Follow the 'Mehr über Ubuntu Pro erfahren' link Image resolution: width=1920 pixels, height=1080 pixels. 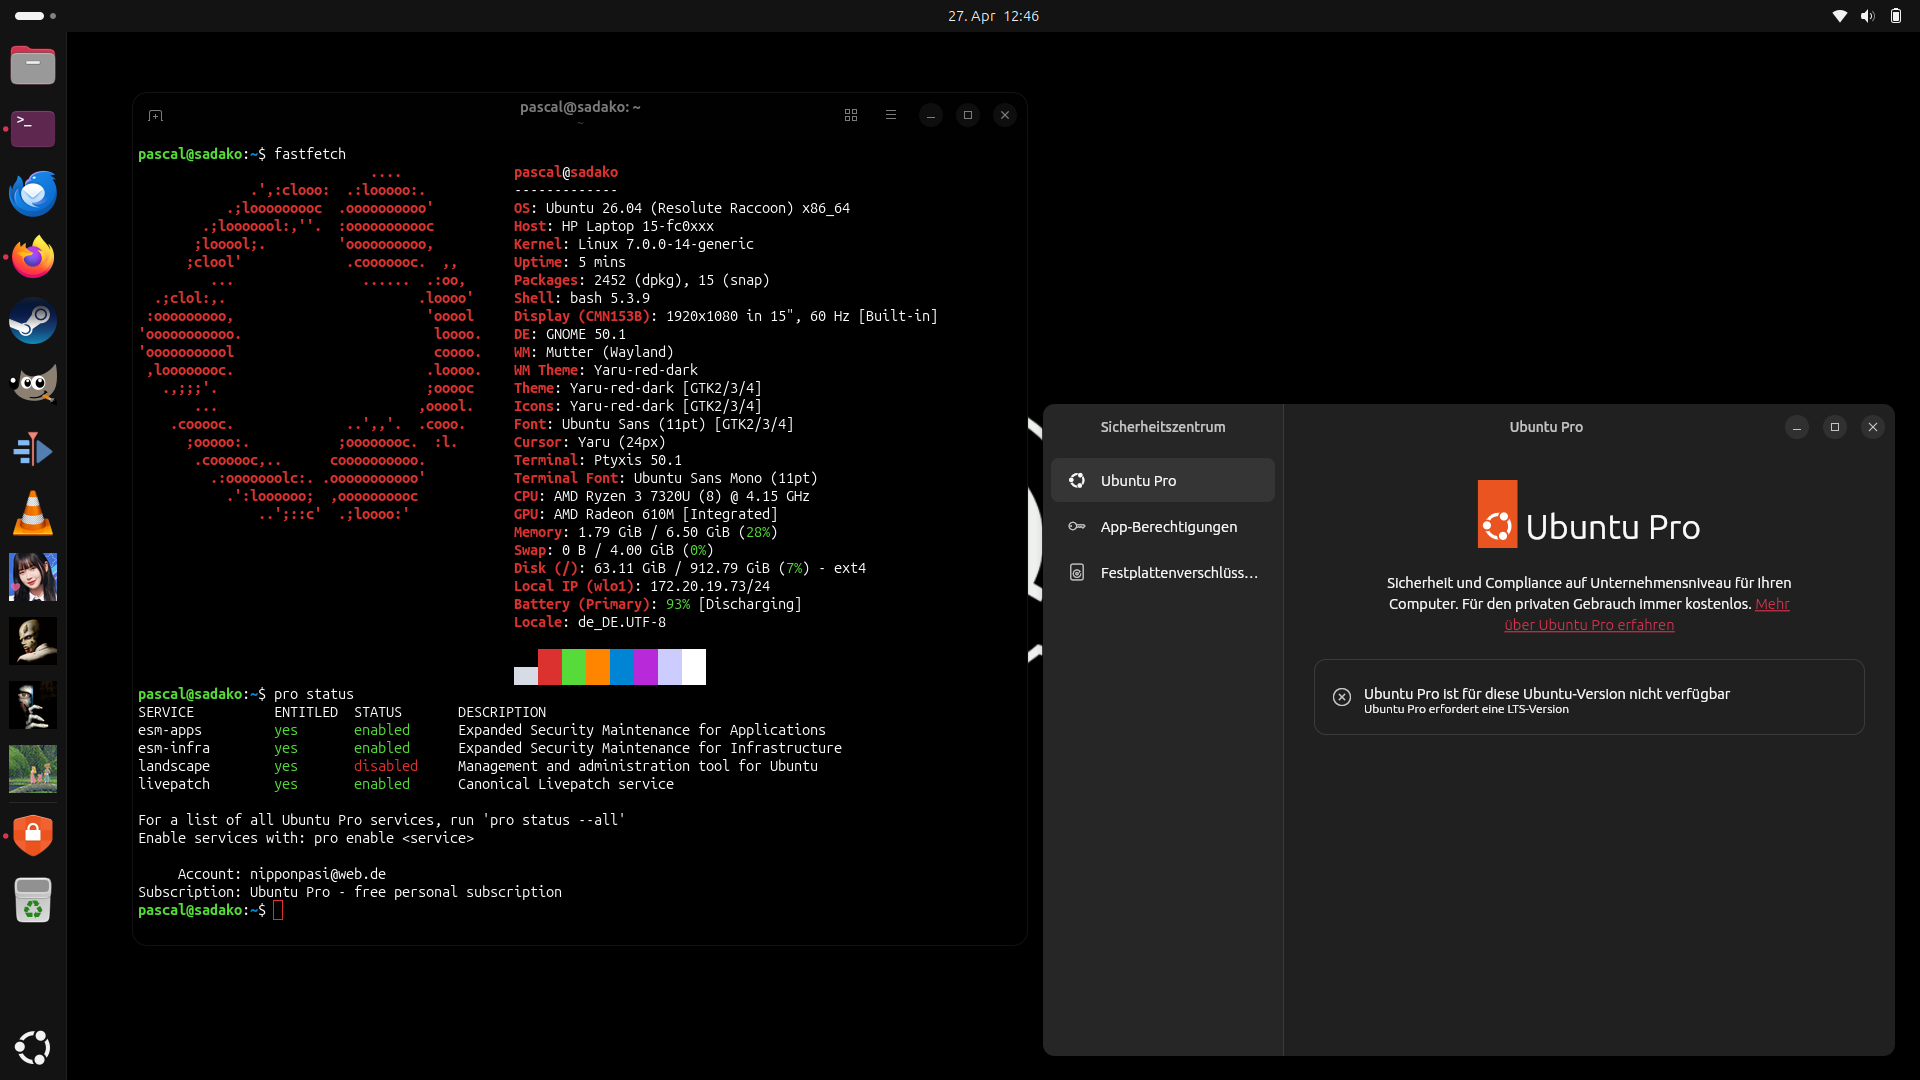pos(1588,625)
